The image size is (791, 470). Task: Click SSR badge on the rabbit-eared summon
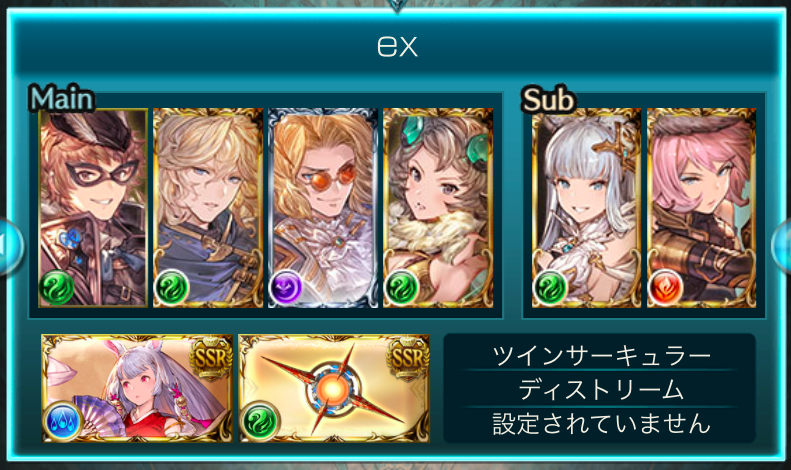210,359
